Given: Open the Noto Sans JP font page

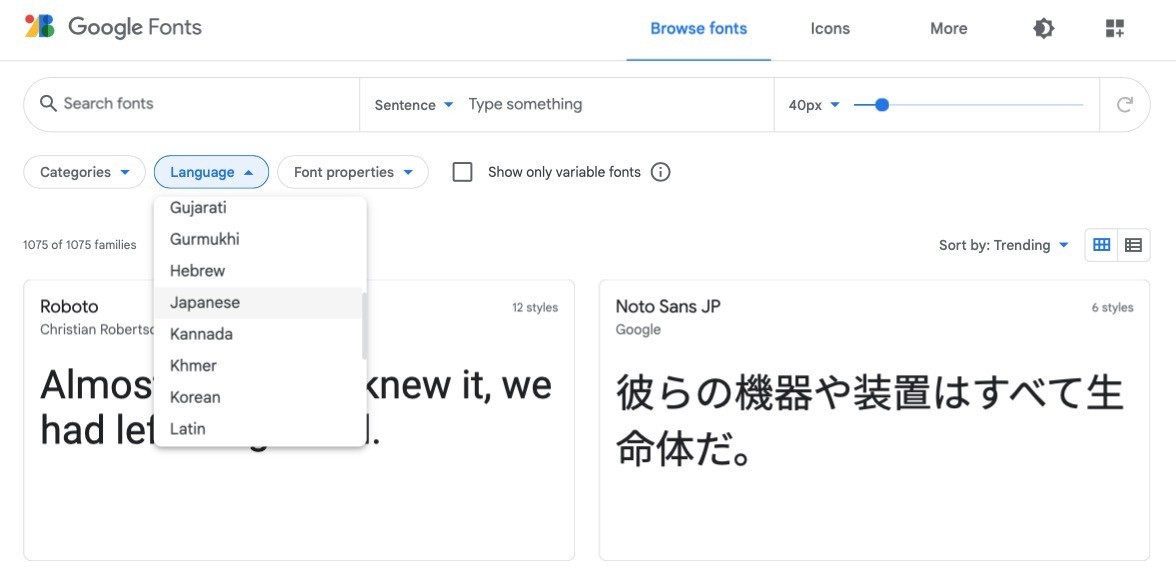Looking at the screenshot, I should [667, 306].
